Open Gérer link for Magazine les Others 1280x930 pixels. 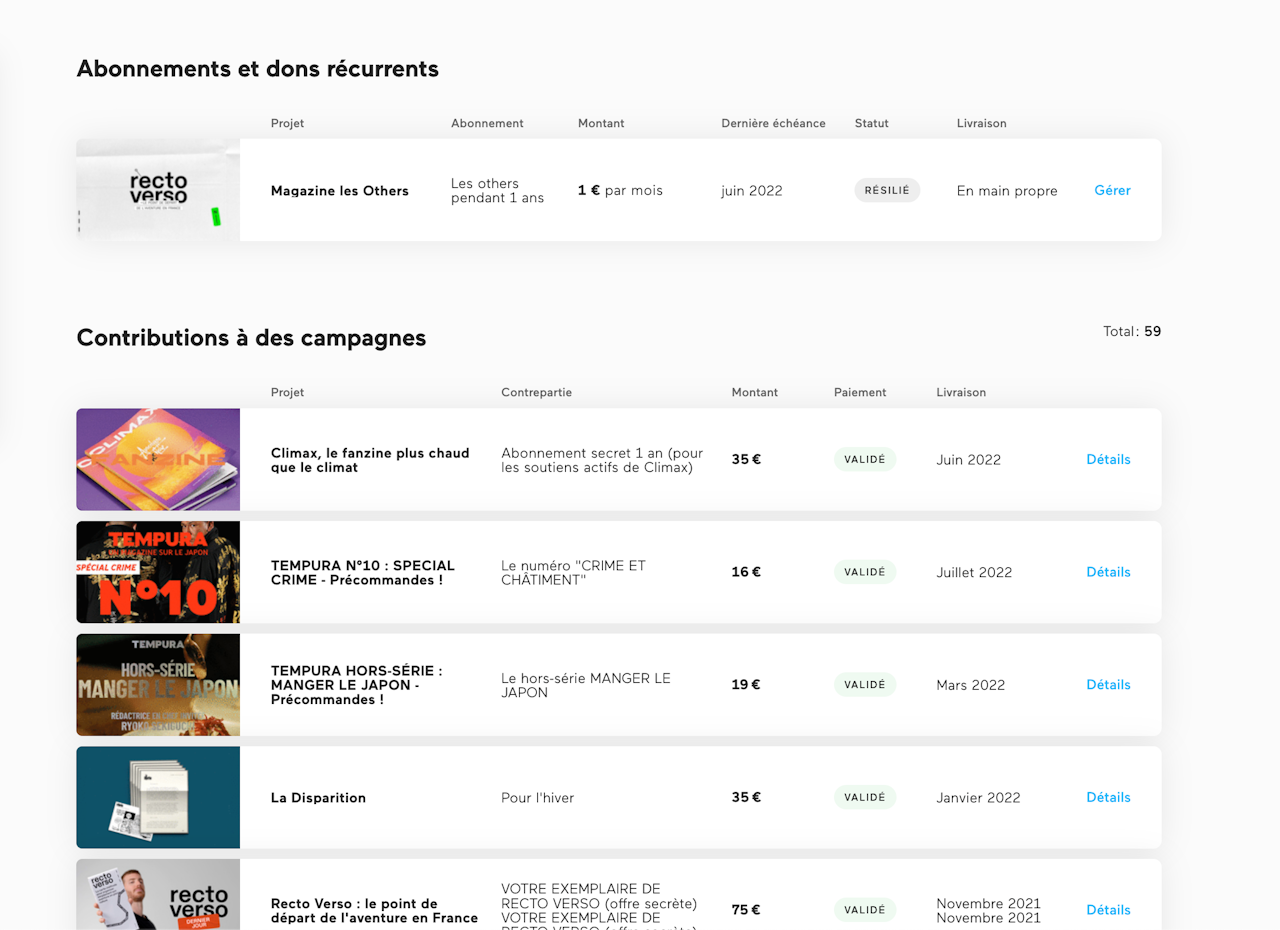[1112, 190]
